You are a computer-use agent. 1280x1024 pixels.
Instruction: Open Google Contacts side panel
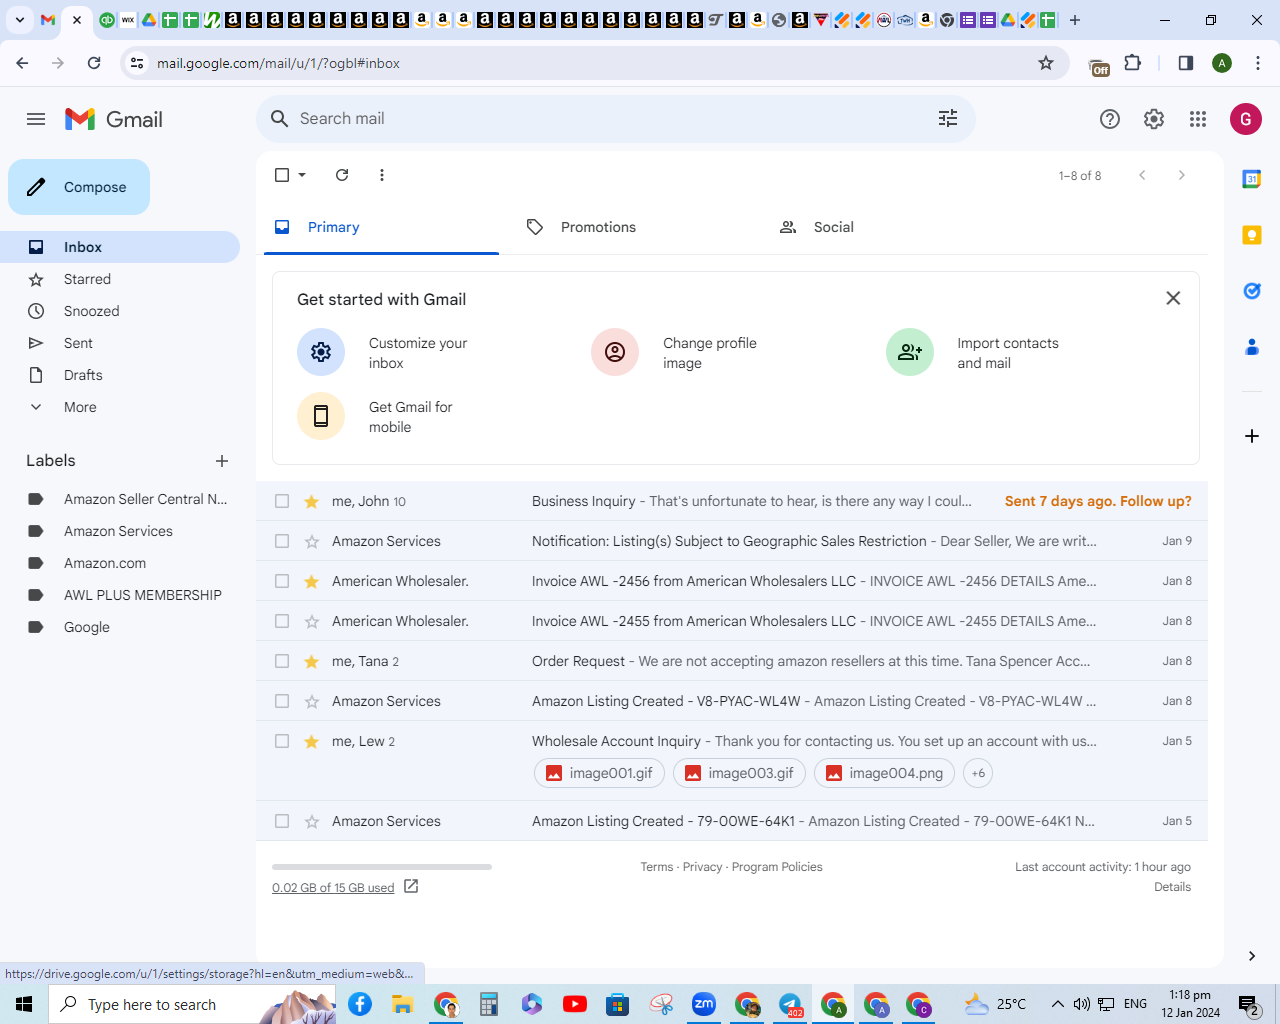point(1252,347)
